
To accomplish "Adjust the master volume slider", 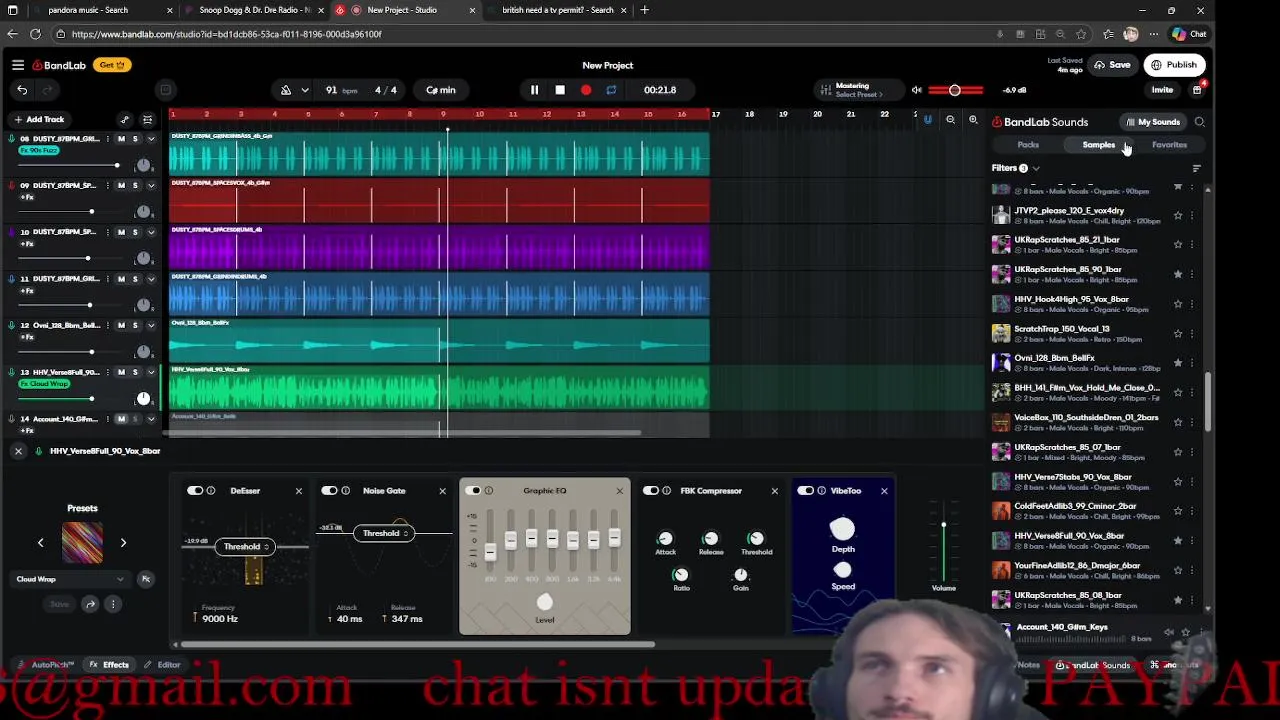I will [x=955, y=90].
